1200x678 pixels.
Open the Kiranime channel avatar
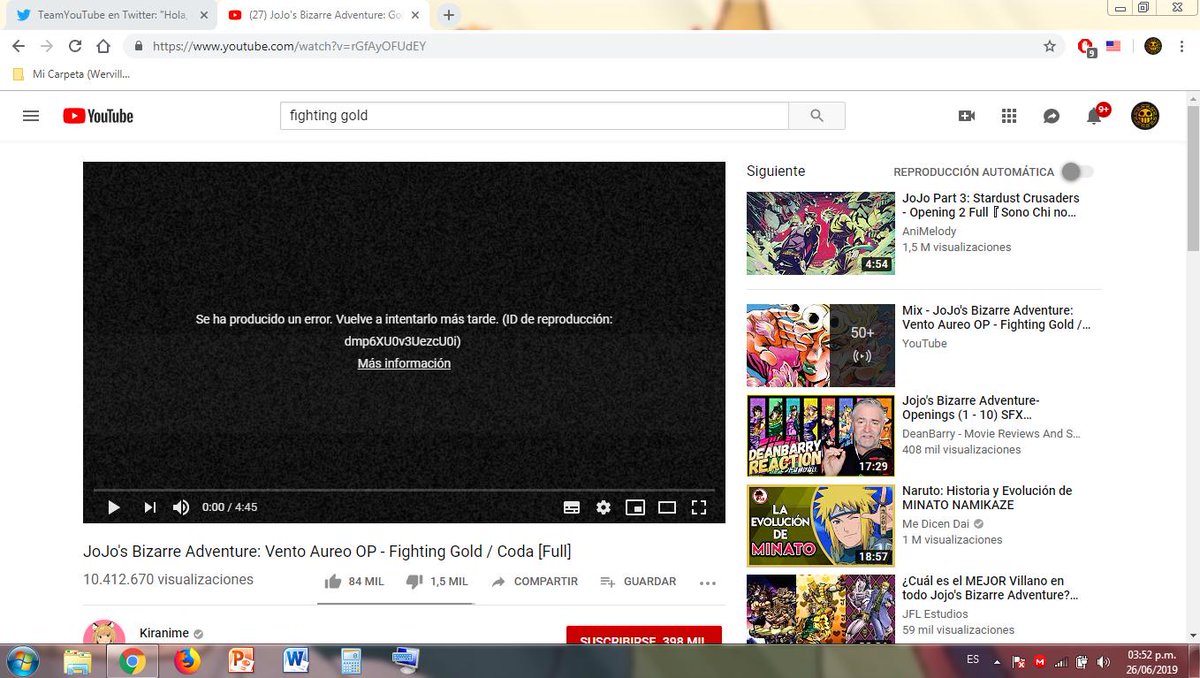pos(104,633)
